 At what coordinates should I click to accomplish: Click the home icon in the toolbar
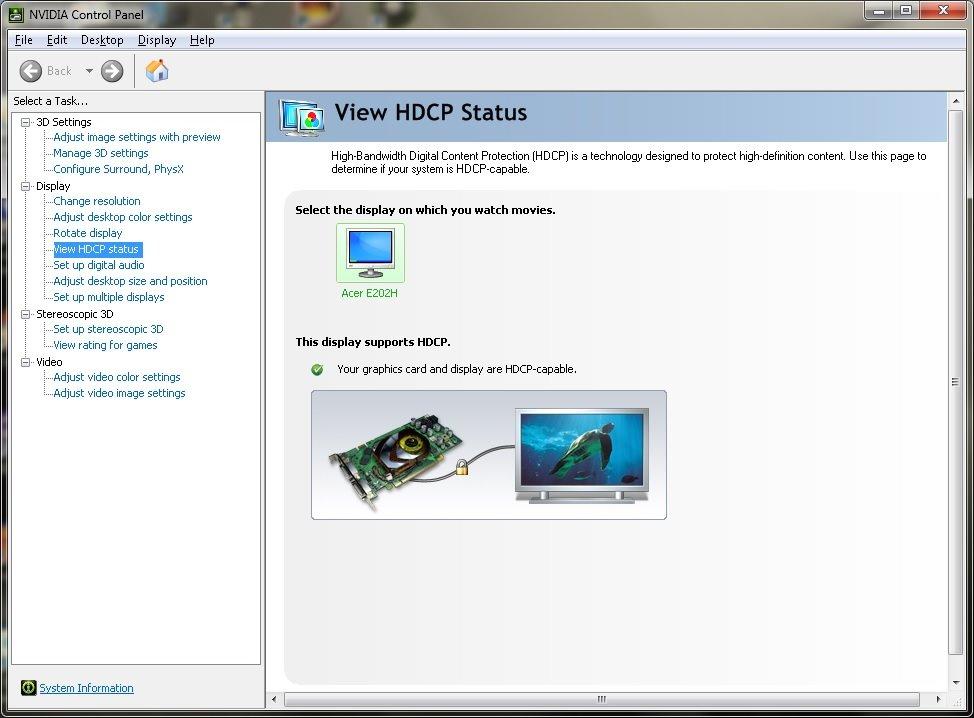(x=156, y=71)
